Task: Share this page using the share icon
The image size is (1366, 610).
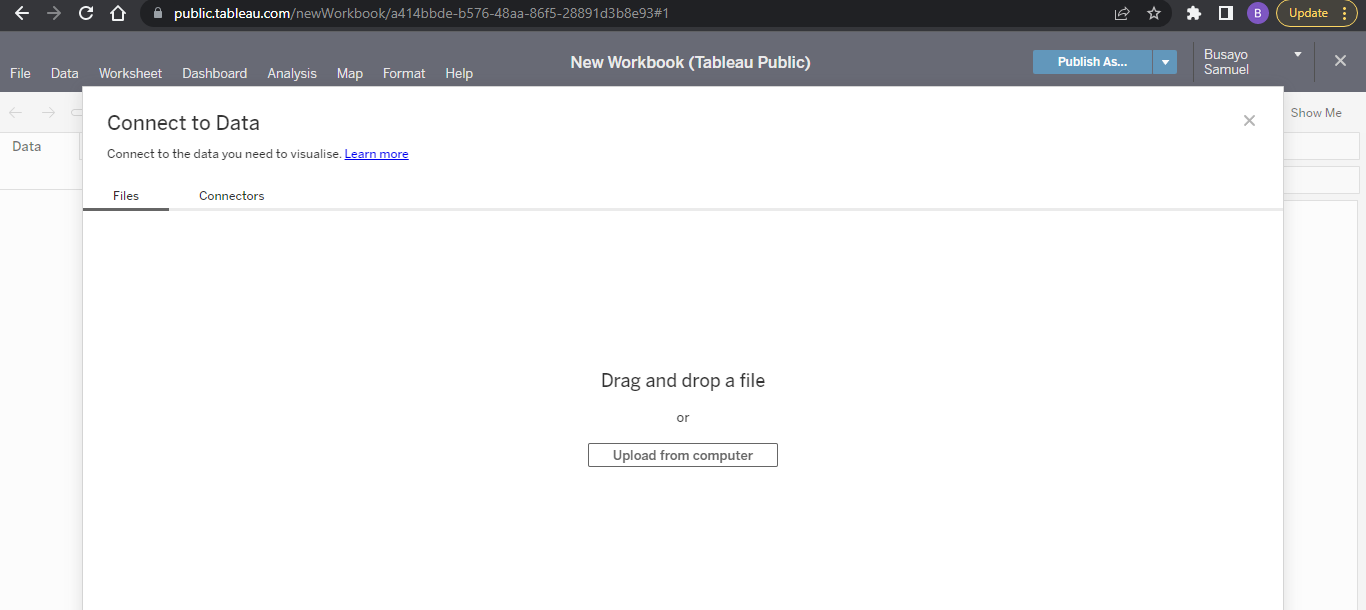Action: point(1122,13)
